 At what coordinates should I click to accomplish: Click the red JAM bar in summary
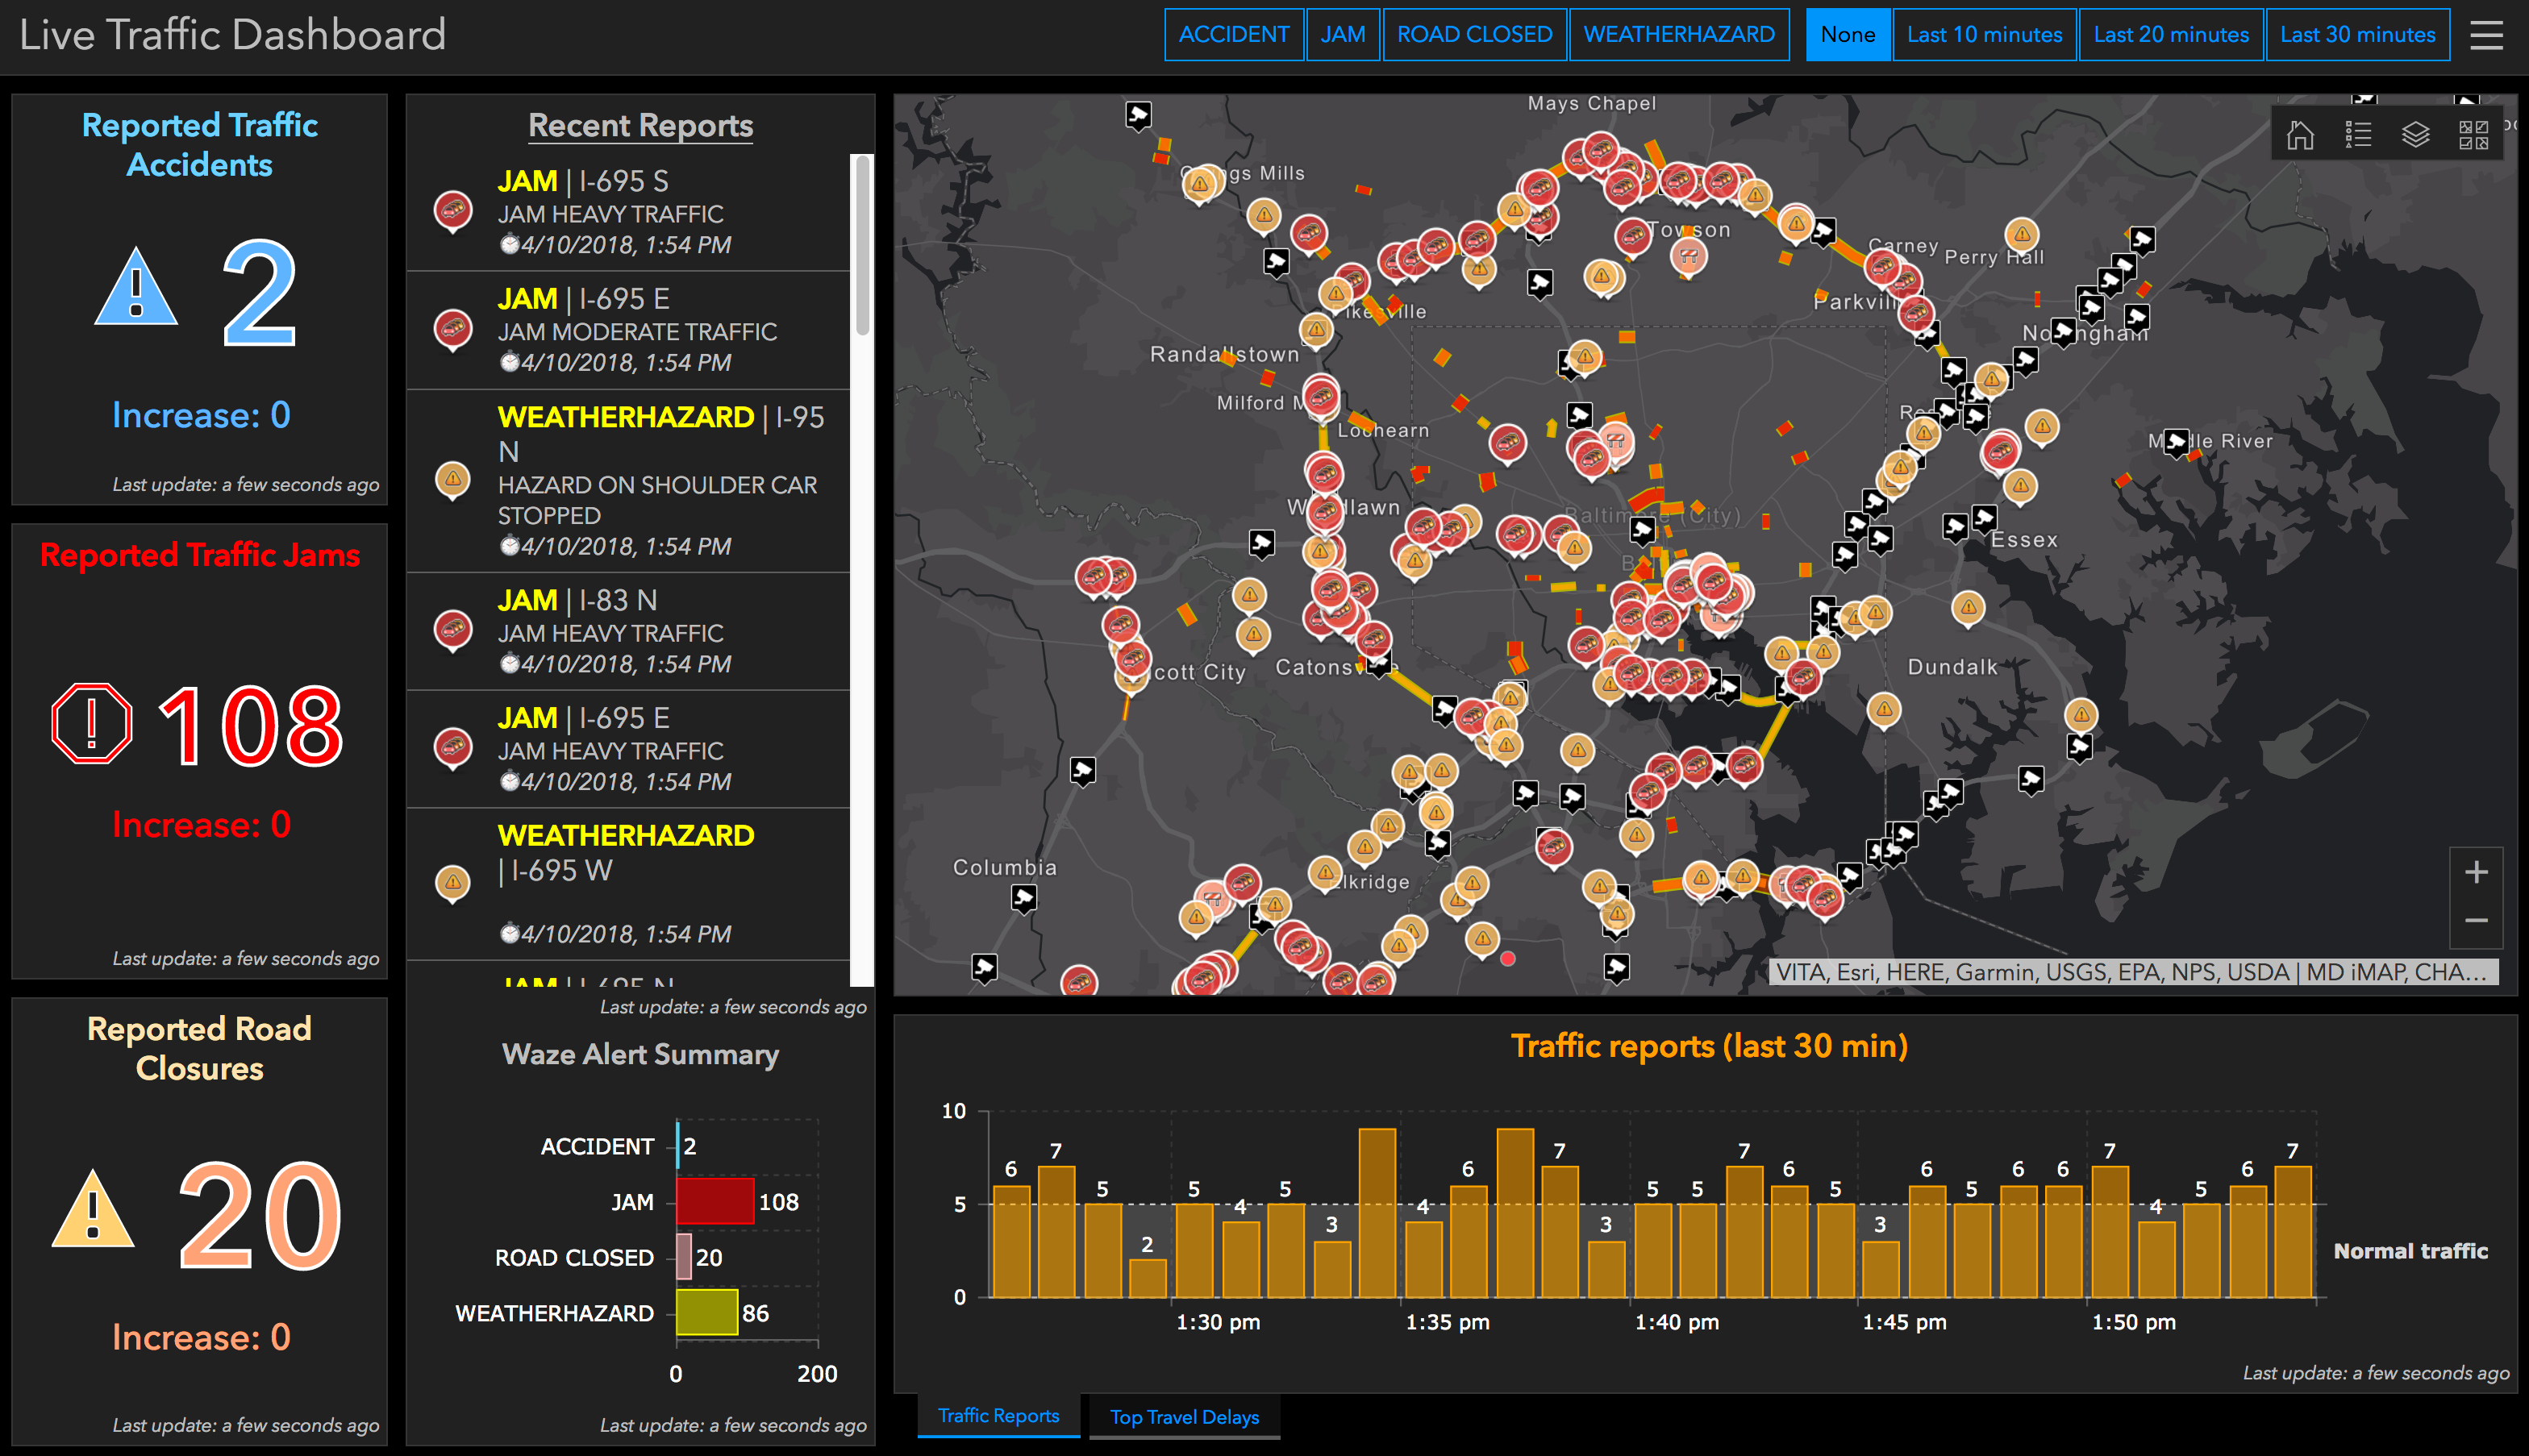(x=715, y=1201)
